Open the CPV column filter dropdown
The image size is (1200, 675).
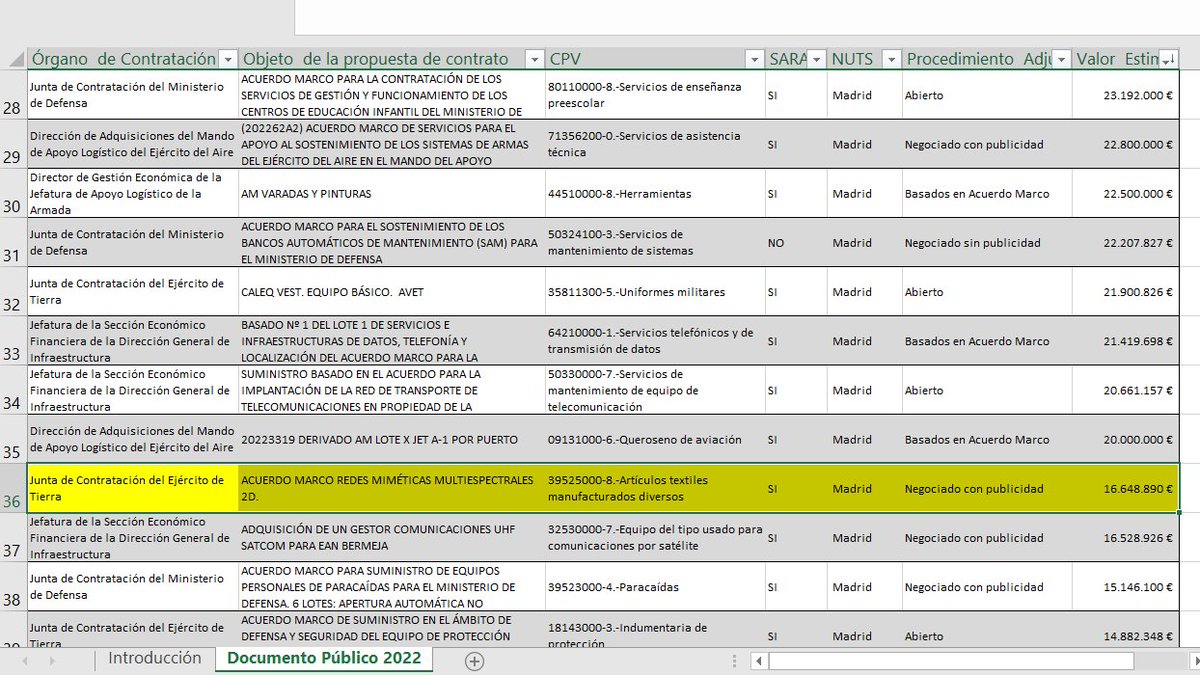point(755,60)
